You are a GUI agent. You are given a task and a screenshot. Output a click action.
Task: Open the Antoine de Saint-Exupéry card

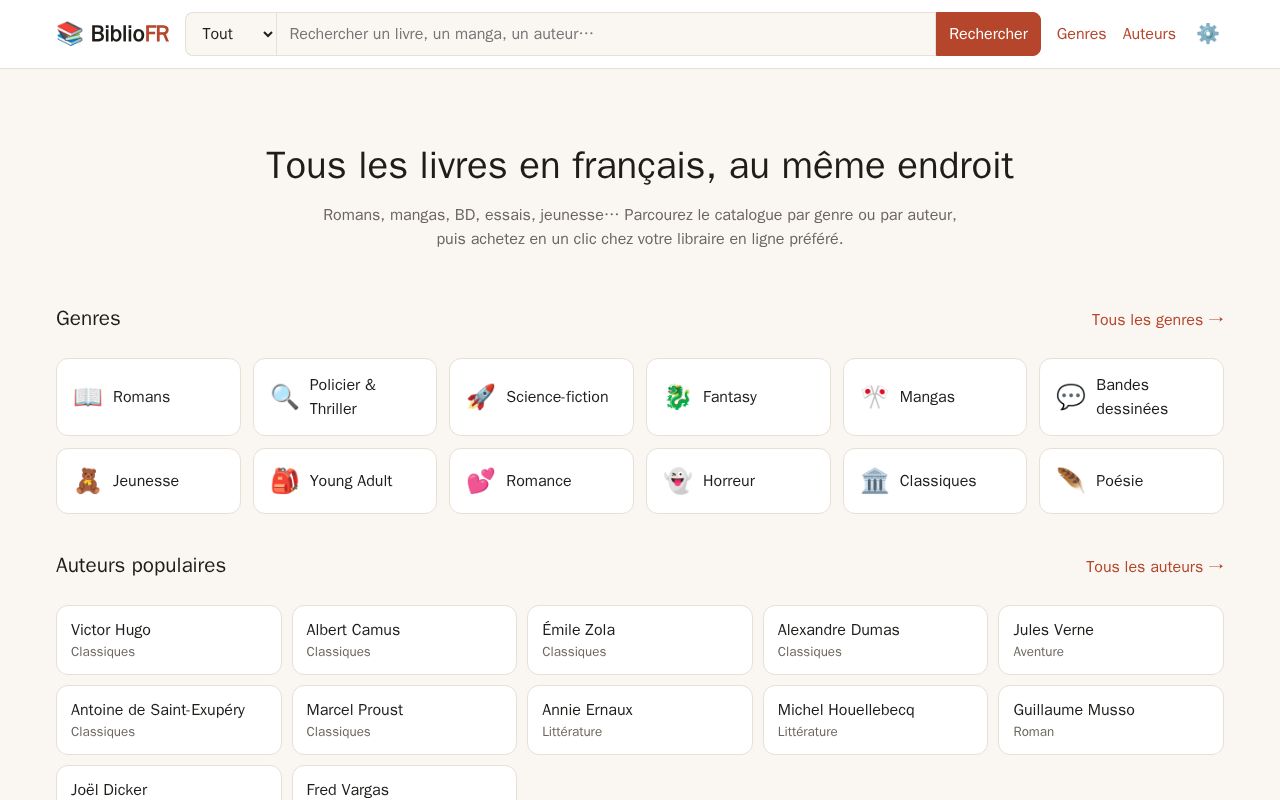(x=169, y=720)
